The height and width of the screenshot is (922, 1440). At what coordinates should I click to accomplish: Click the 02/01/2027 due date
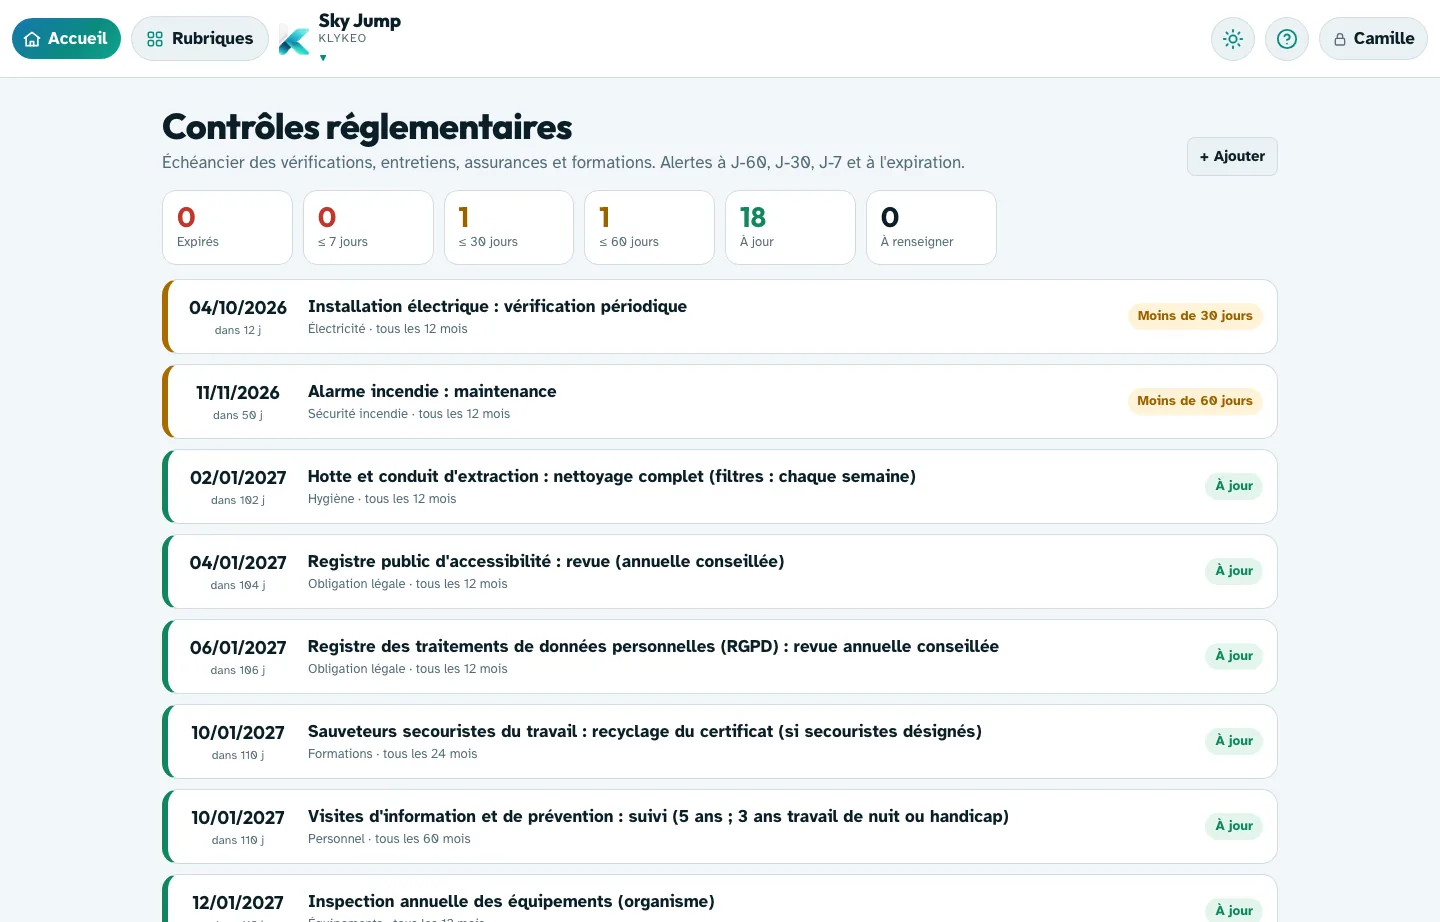pyautogui.click(x=238, y=478)
